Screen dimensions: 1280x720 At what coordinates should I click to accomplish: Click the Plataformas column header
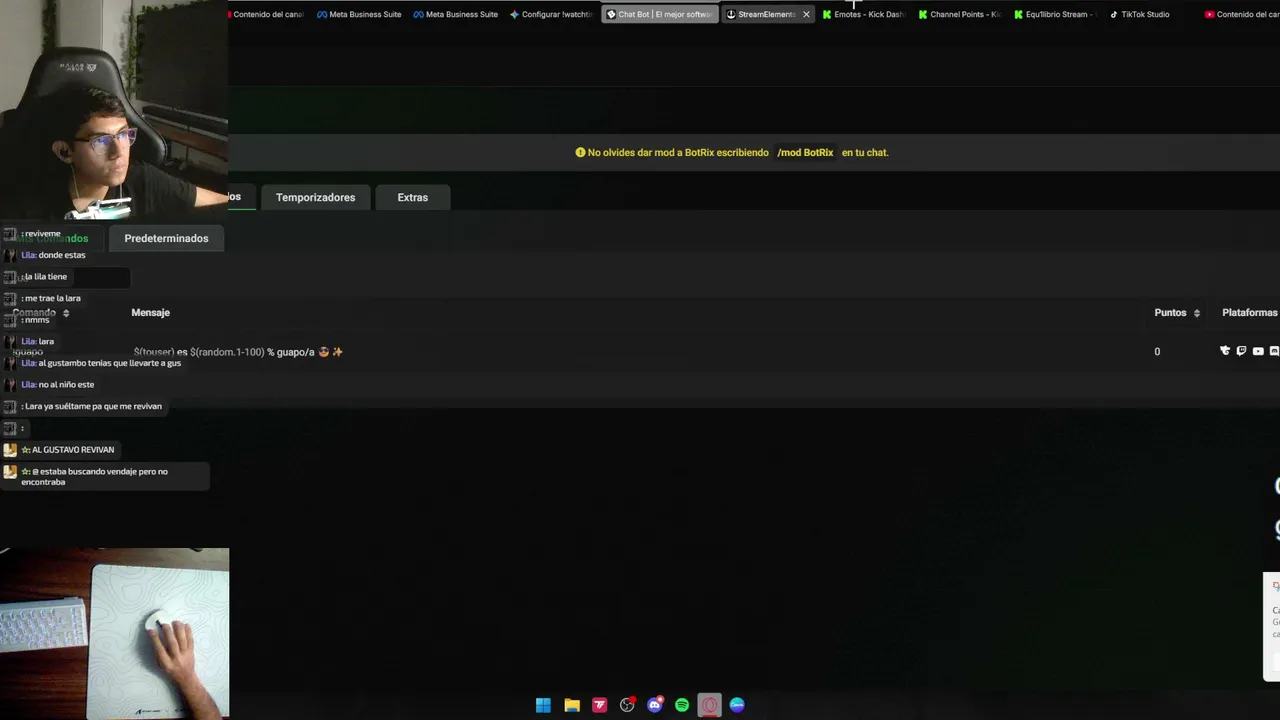[1249, 313]
